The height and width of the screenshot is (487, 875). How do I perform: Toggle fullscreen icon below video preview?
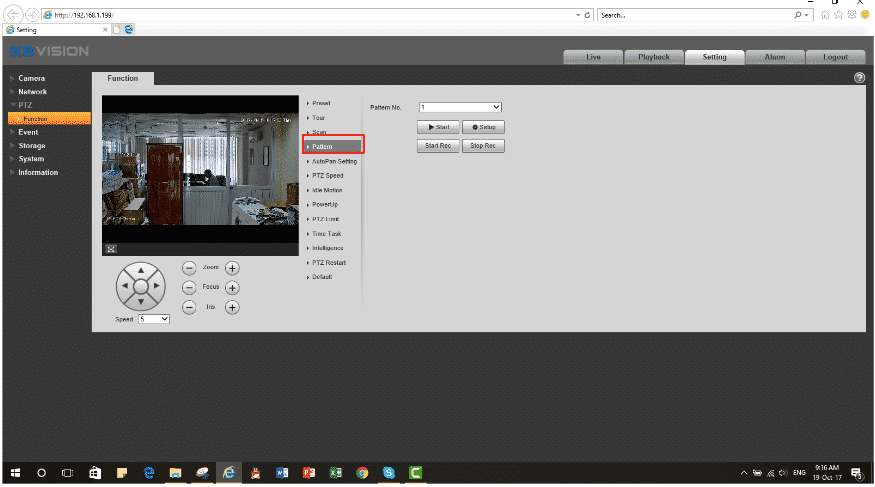click(111, 249)
